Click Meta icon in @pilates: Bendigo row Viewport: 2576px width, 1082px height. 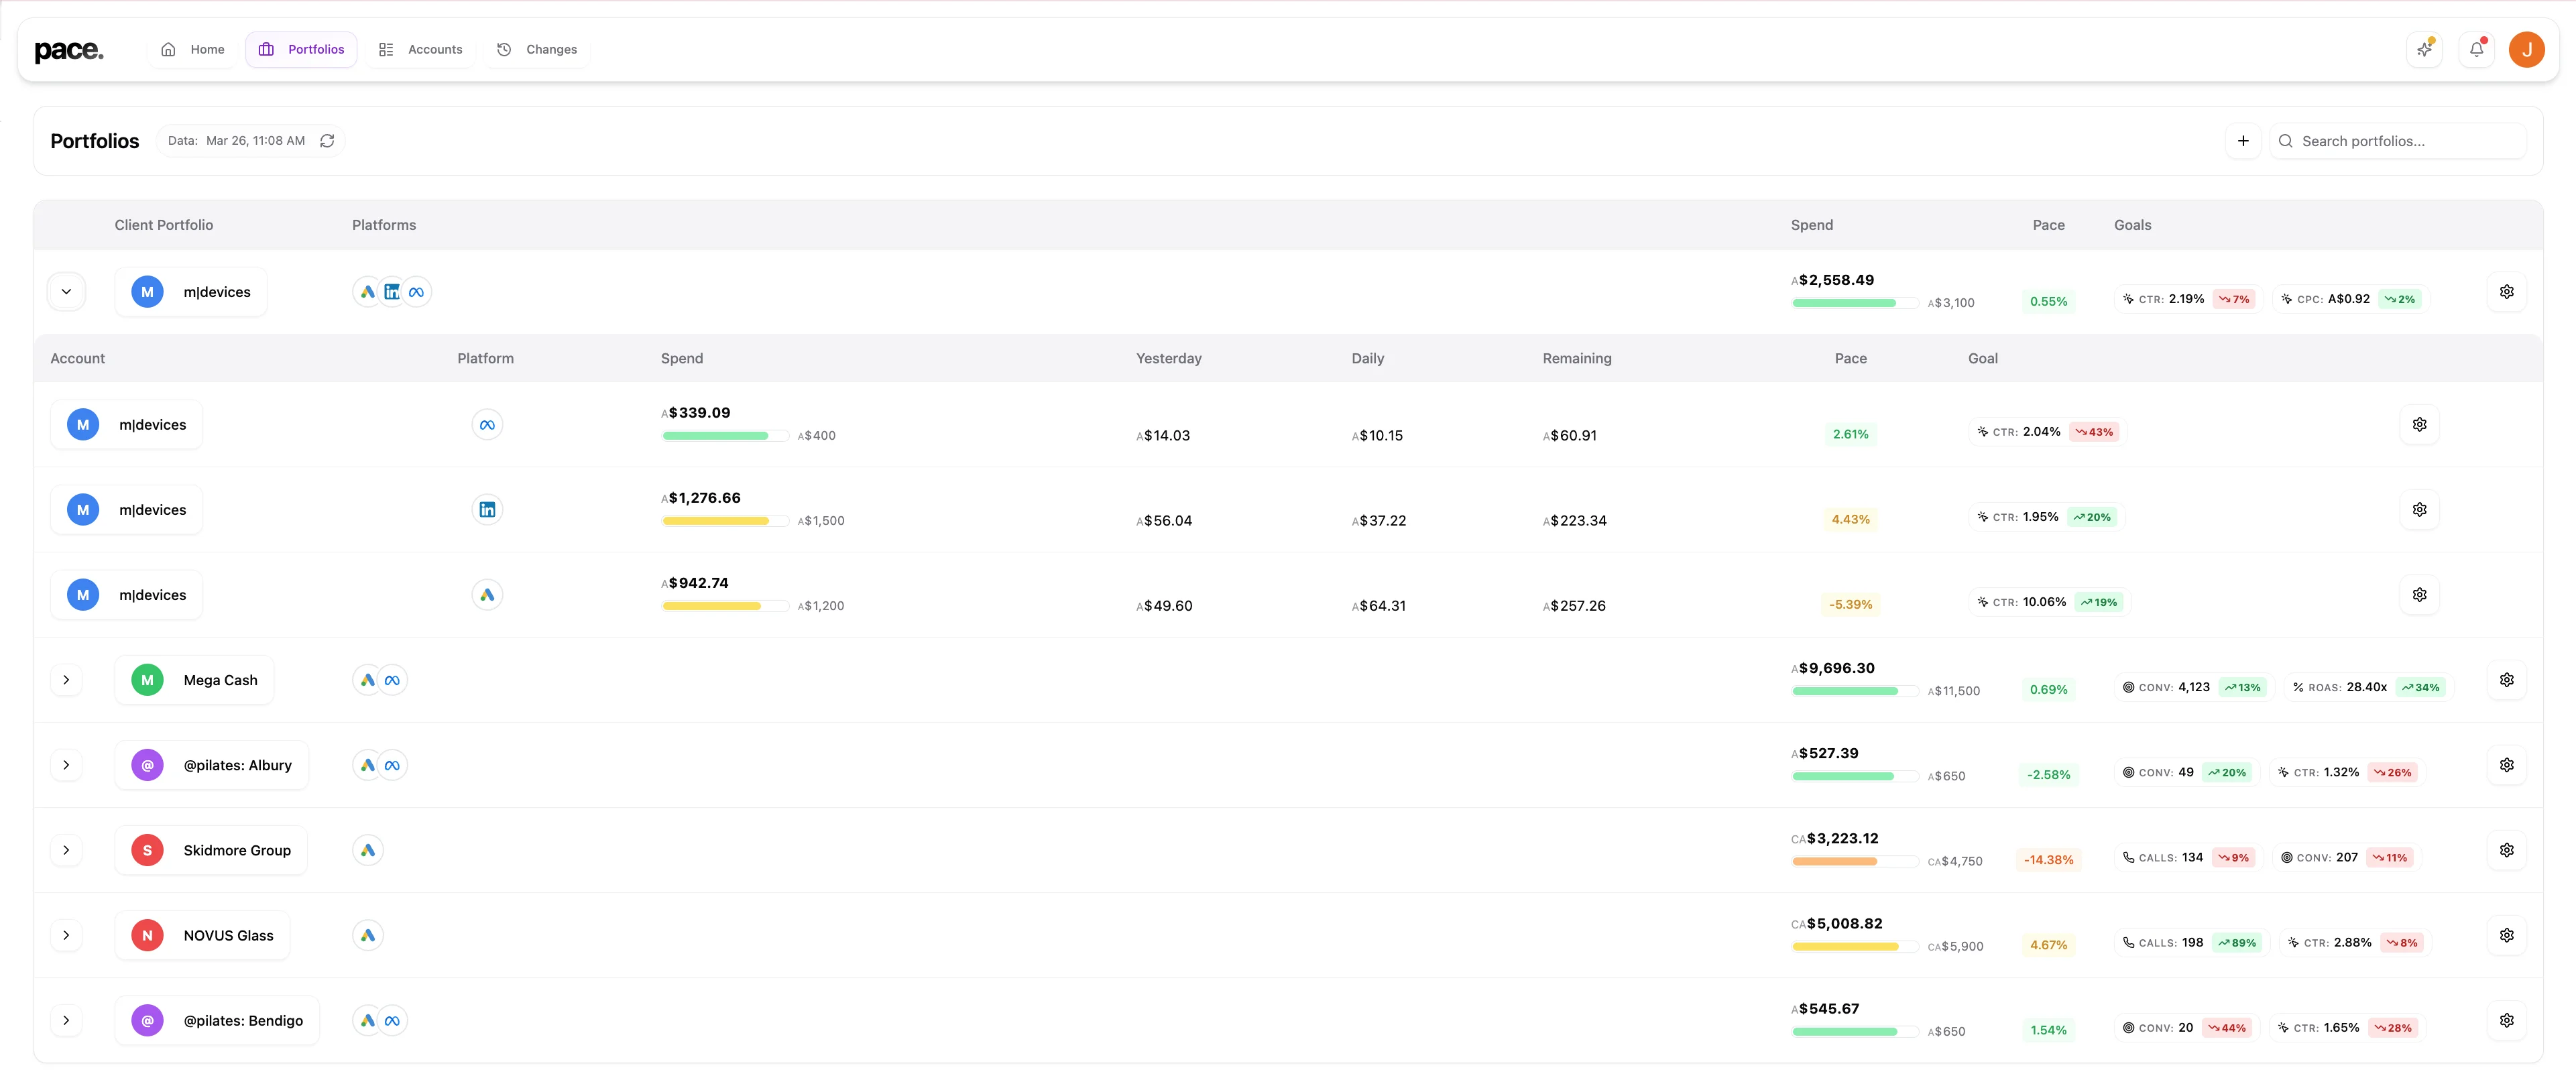tap(392, 1020)
